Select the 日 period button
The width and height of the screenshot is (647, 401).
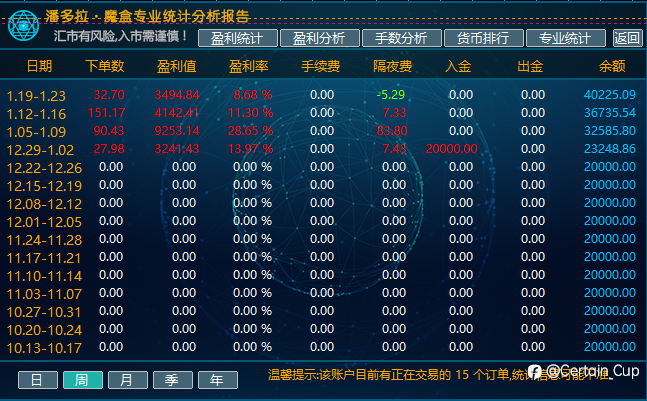coord(38,380)
